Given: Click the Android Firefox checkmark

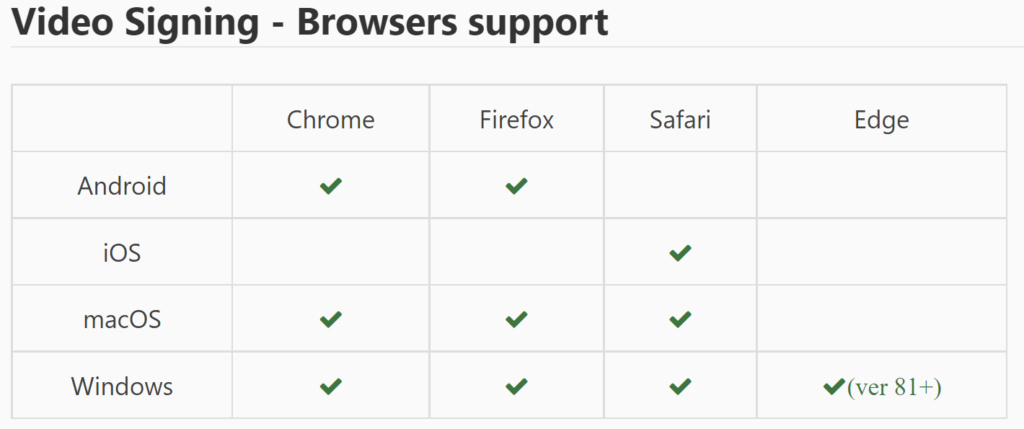Looking at the screenshot, I should tap(516, 186).
